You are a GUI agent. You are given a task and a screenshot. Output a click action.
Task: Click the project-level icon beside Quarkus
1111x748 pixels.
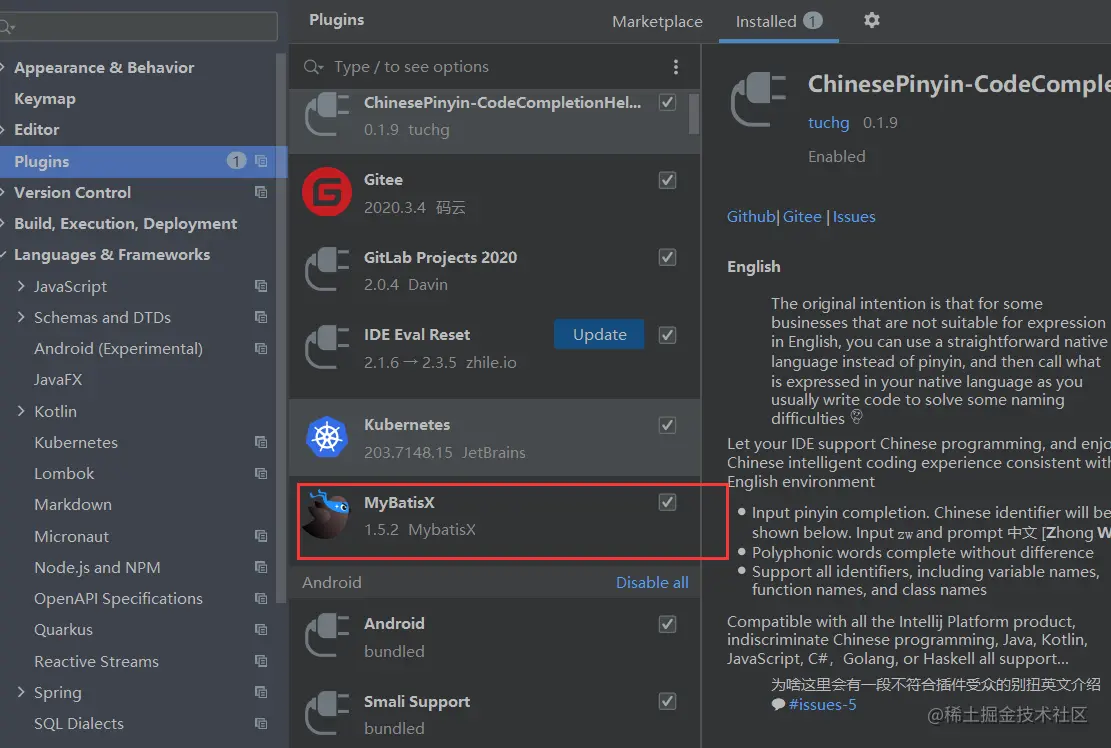pos(261,630)
